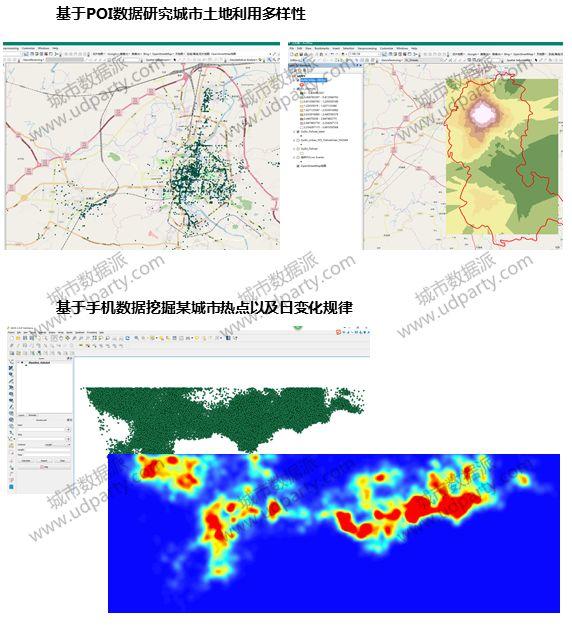Open ArcToolbox icon in left ArcMap window
The image size is (572, 625).
point(46,54)
